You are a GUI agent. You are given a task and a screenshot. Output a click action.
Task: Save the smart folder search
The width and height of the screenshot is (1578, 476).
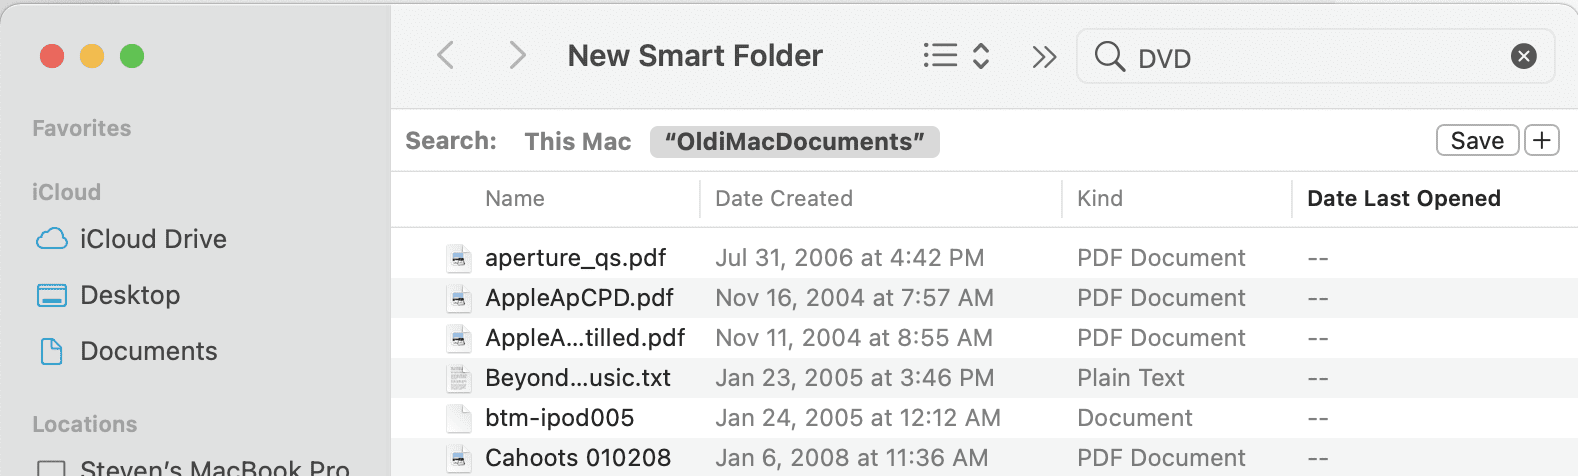(1477, 141)
